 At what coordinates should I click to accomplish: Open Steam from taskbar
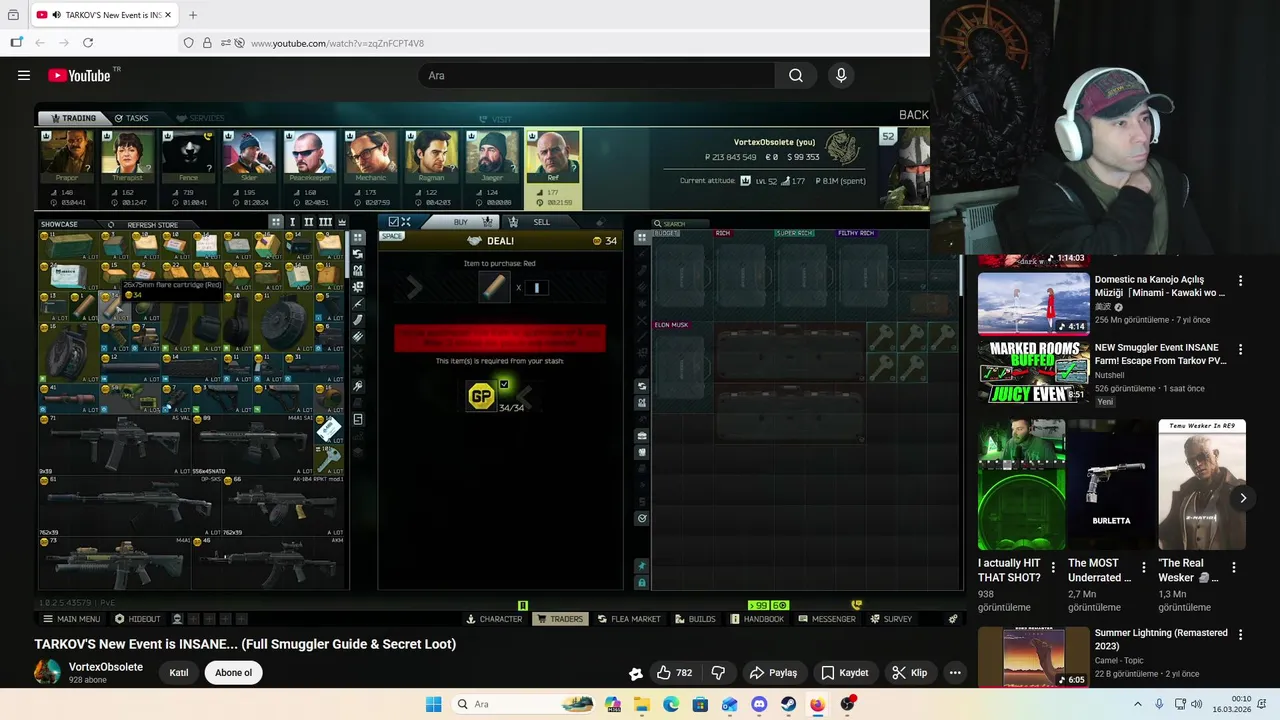[789, 704]
